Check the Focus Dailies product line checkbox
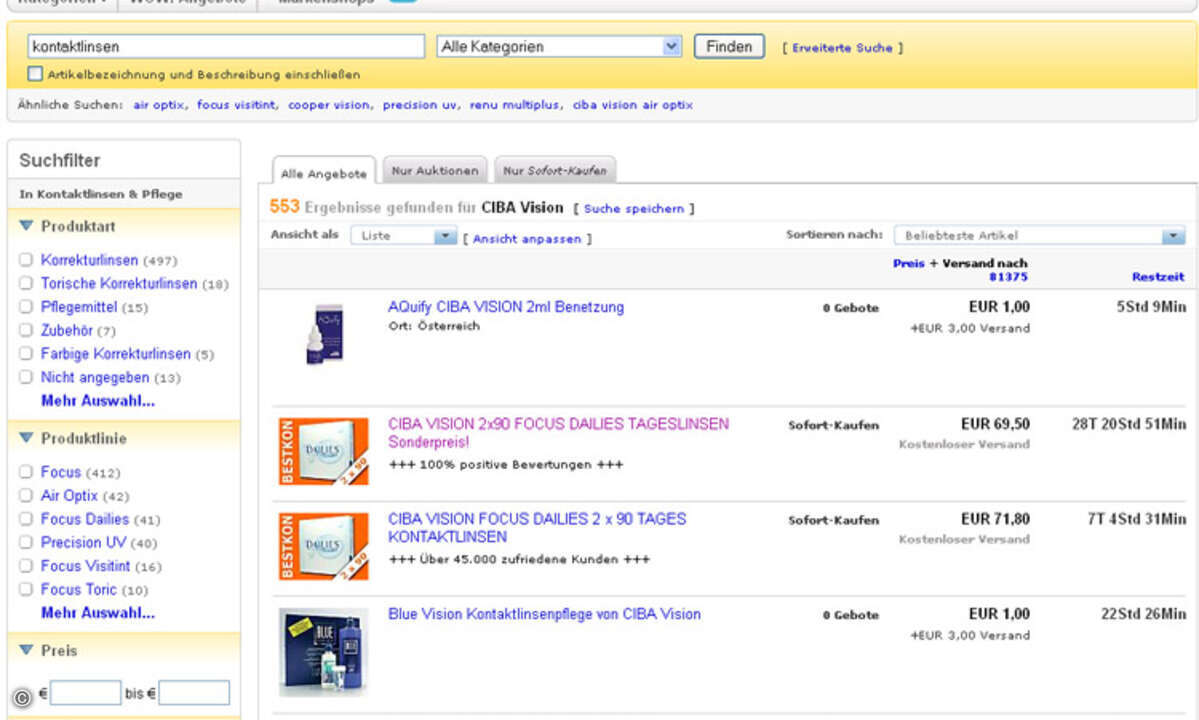This screenshot has width=1199, height=720. [26, 519]
